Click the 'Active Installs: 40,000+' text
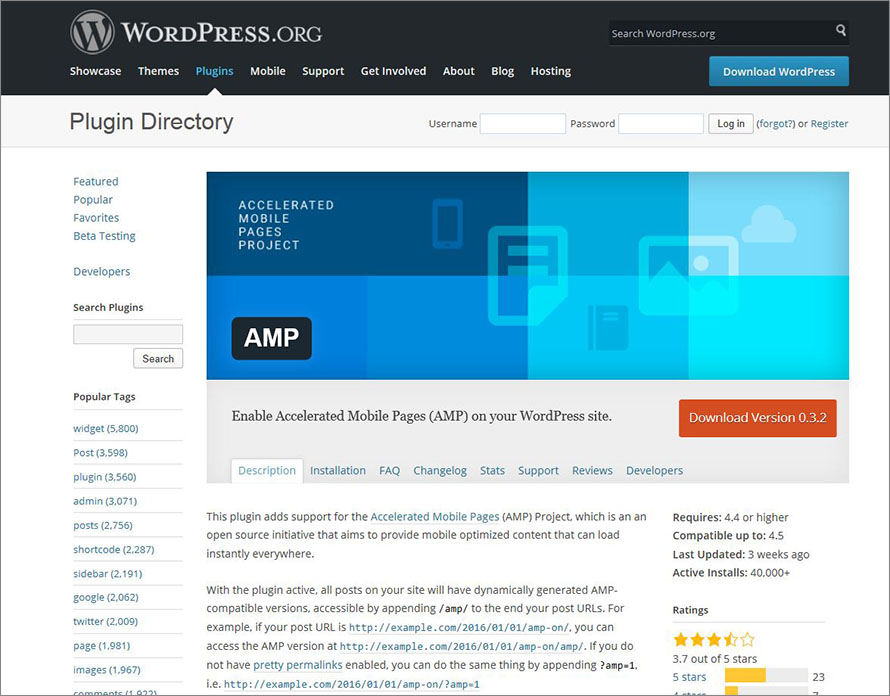 point(731,573)
